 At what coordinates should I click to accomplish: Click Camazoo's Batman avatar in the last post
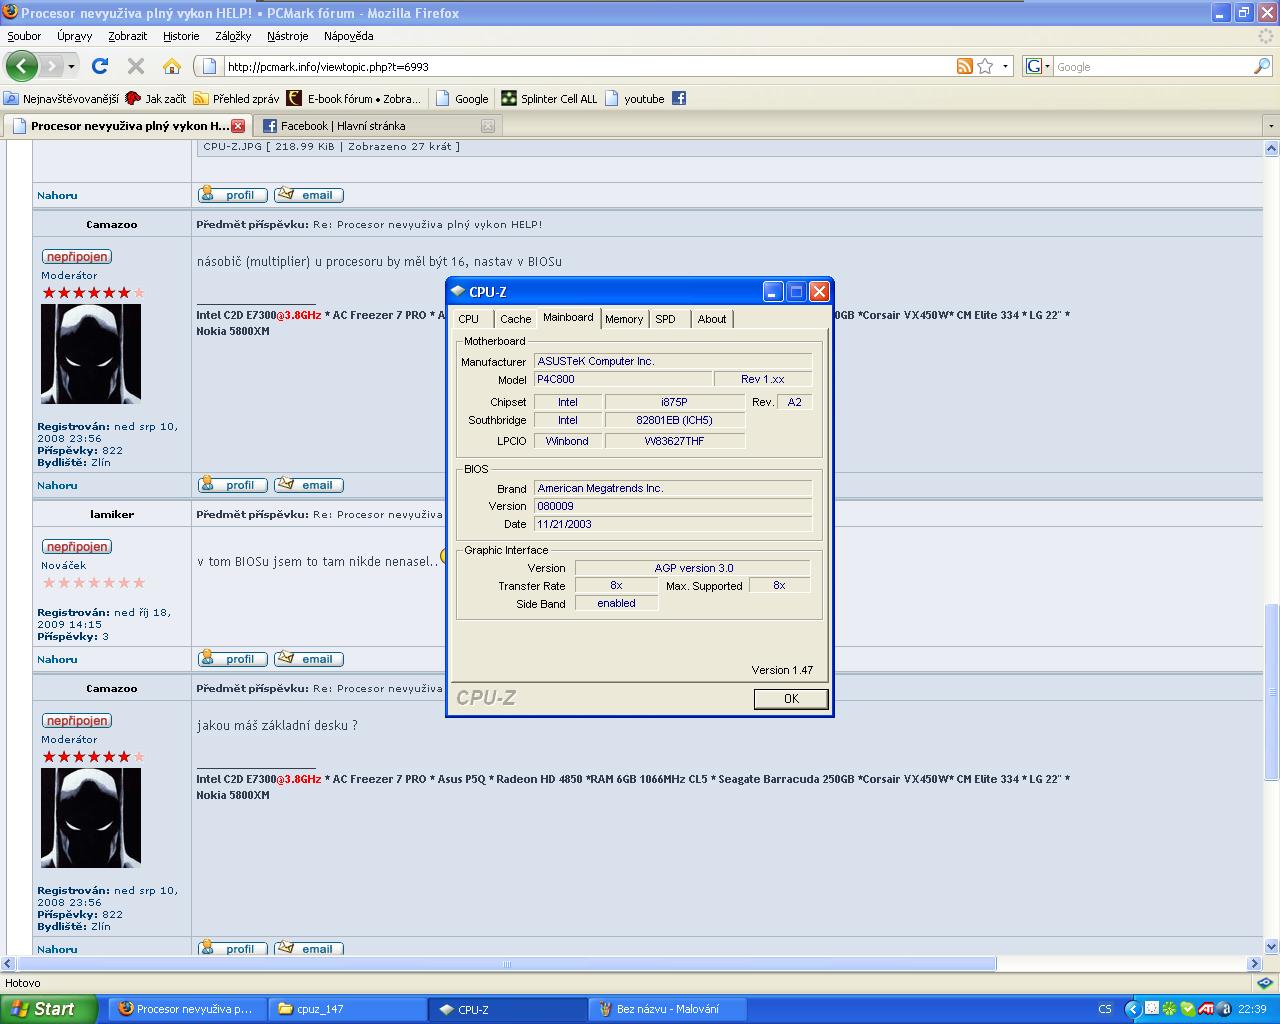[91, 818]
